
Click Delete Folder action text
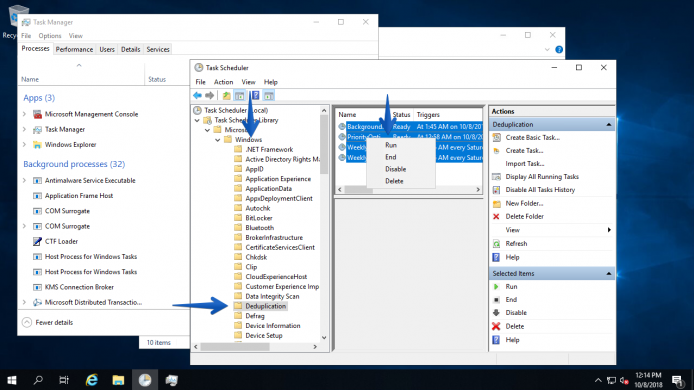[524, 216]
